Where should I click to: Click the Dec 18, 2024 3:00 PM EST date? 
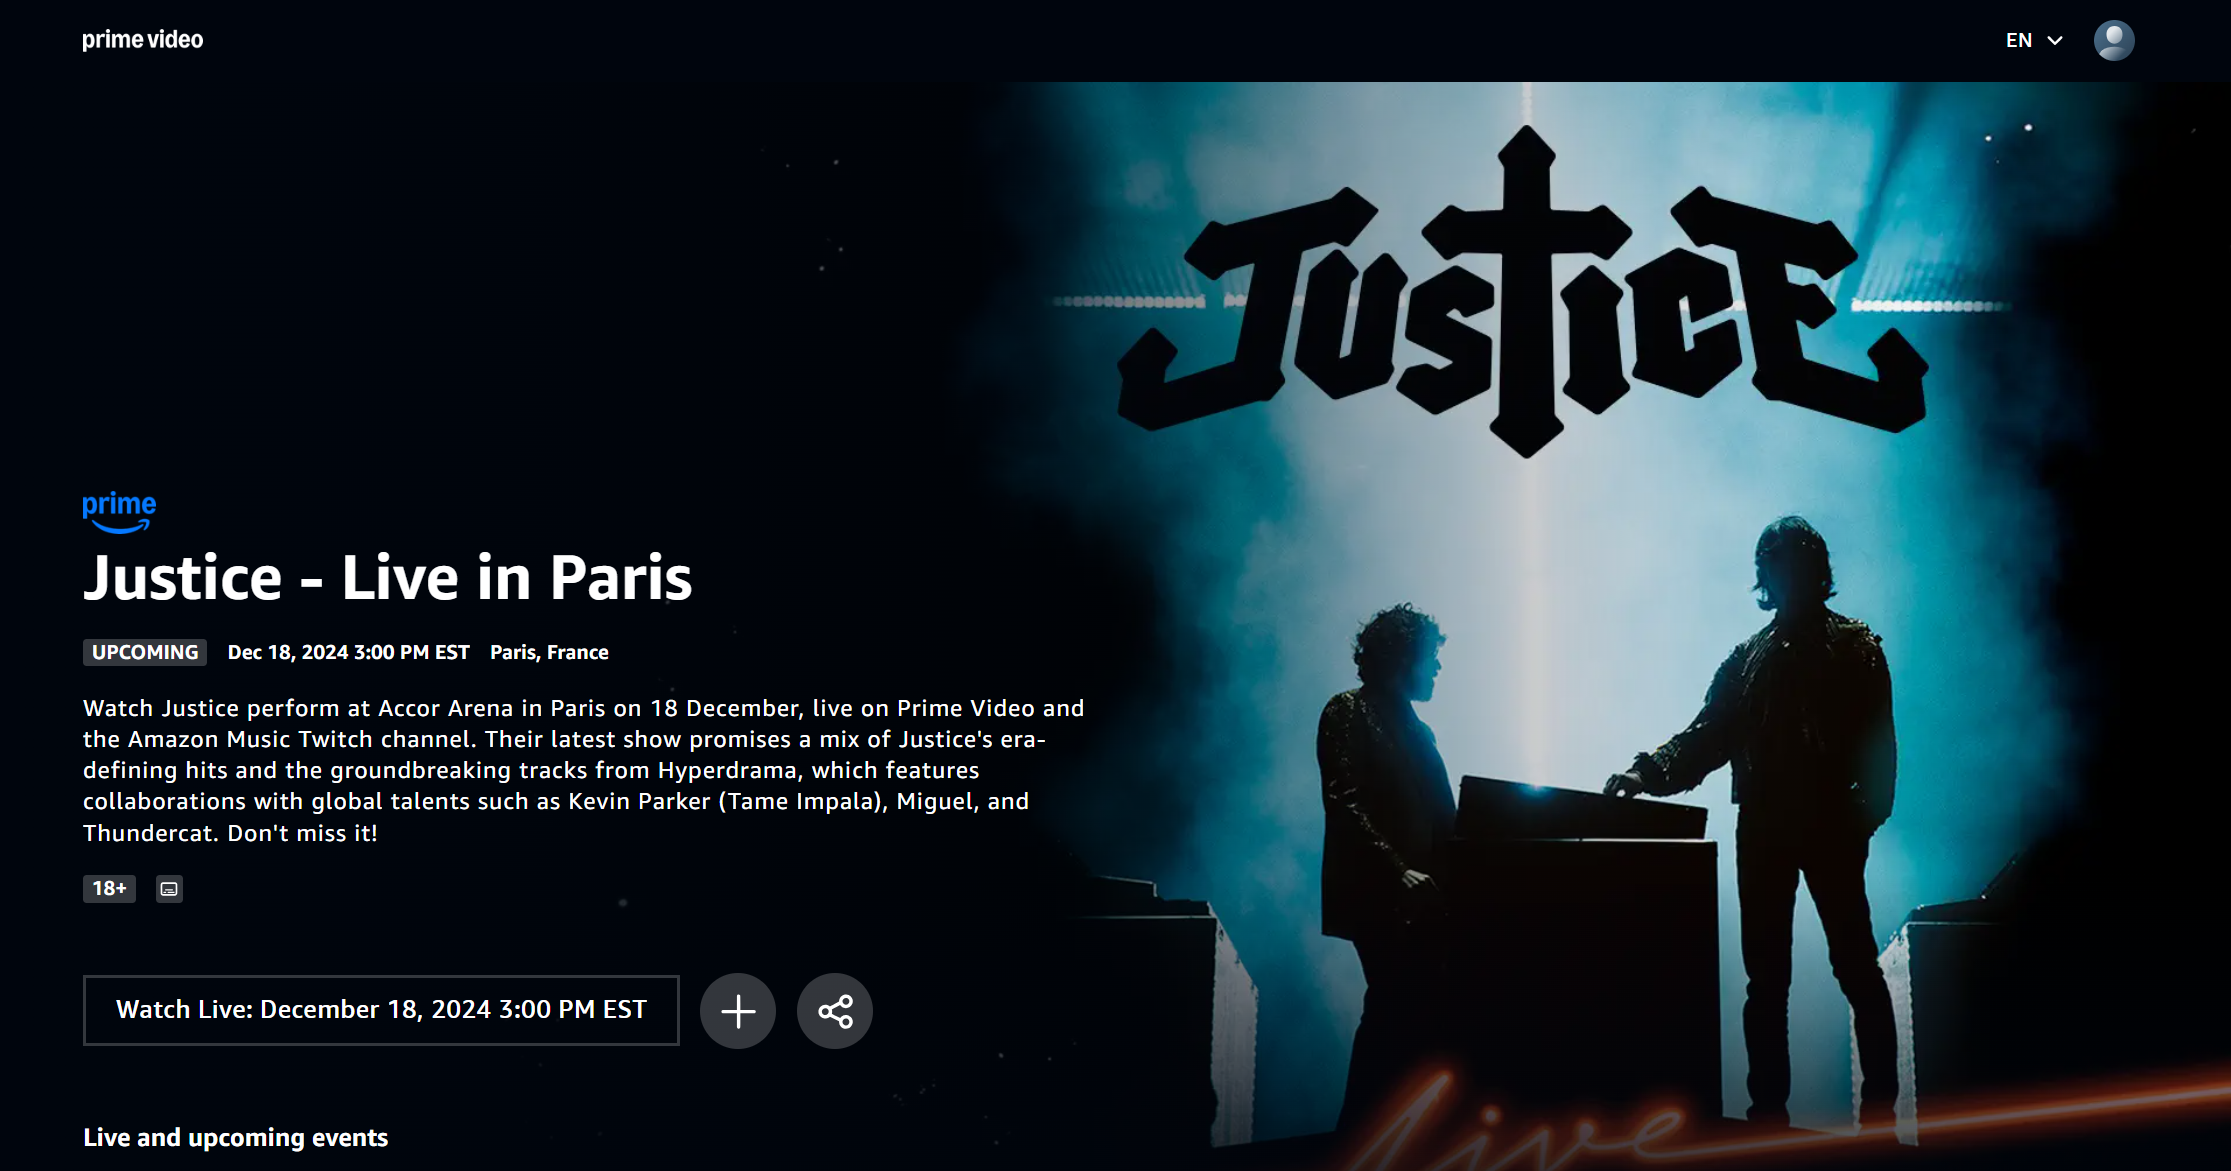(x=348, y=652)
